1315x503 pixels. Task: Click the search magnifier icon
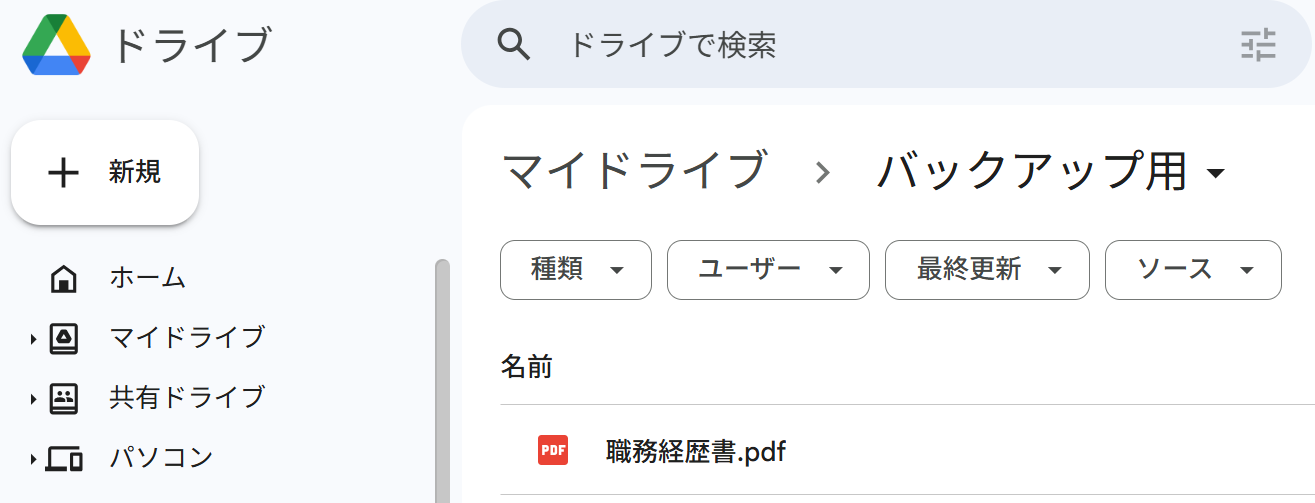point(514,45)
